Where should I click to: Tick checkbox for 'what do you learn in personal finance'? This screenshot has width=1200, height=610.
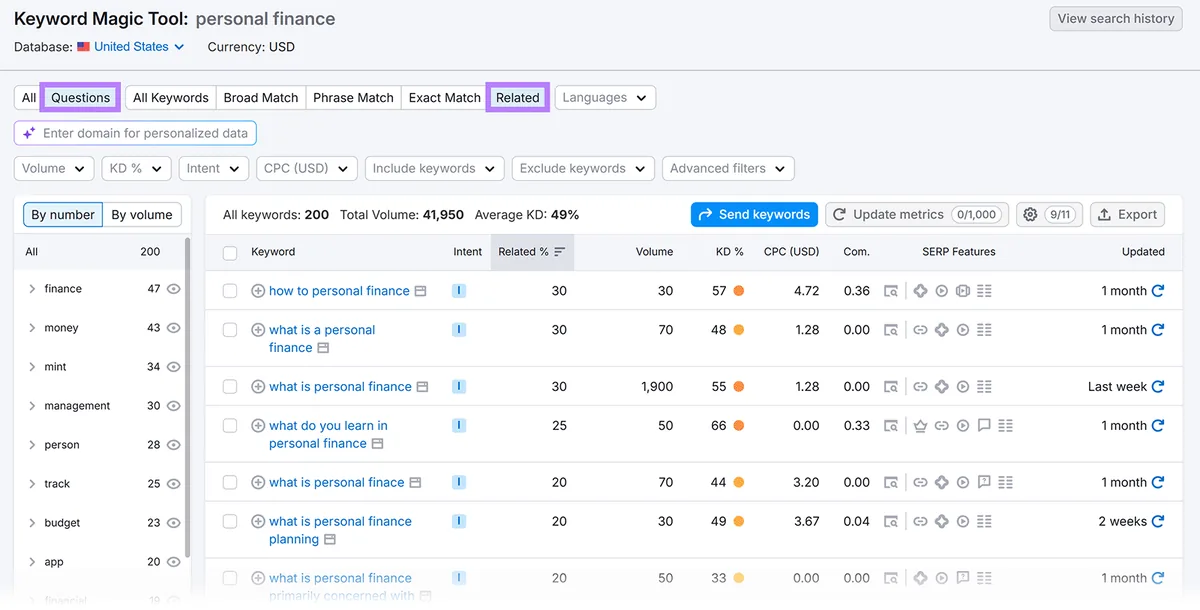[230, 426]
